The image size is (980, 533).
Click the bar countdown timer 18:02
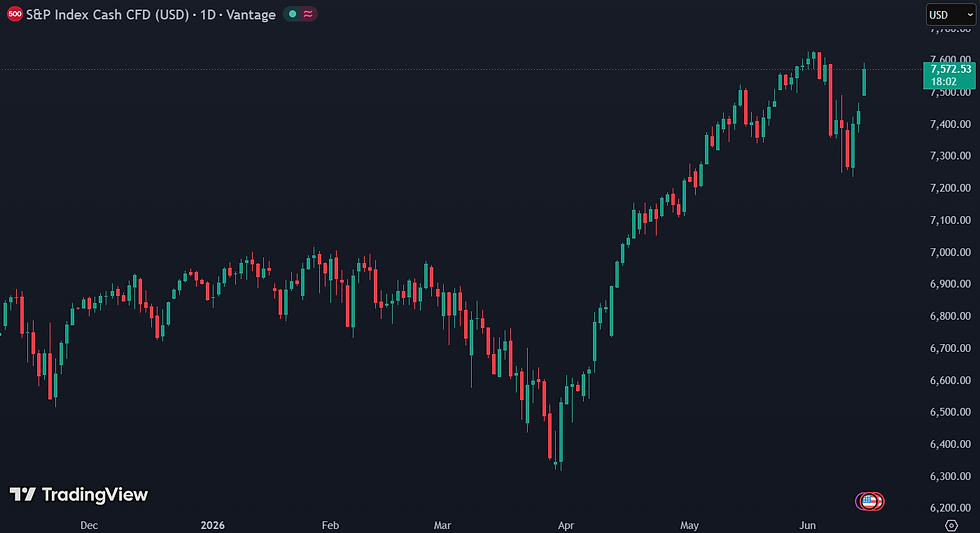point(943,81)
